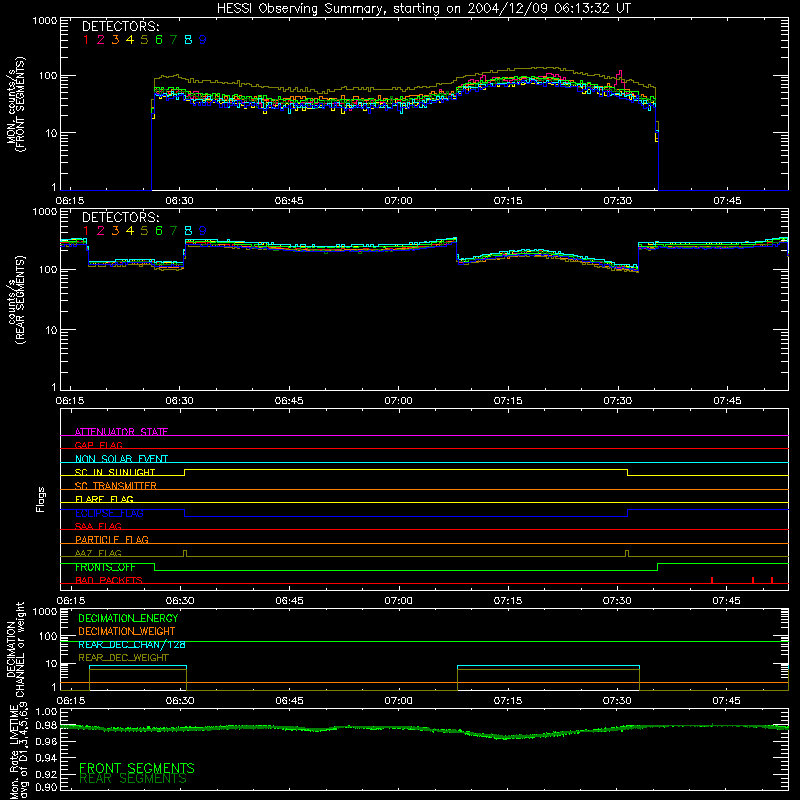Click the 06:45 tick label under rear segments plot

(289, 401)
